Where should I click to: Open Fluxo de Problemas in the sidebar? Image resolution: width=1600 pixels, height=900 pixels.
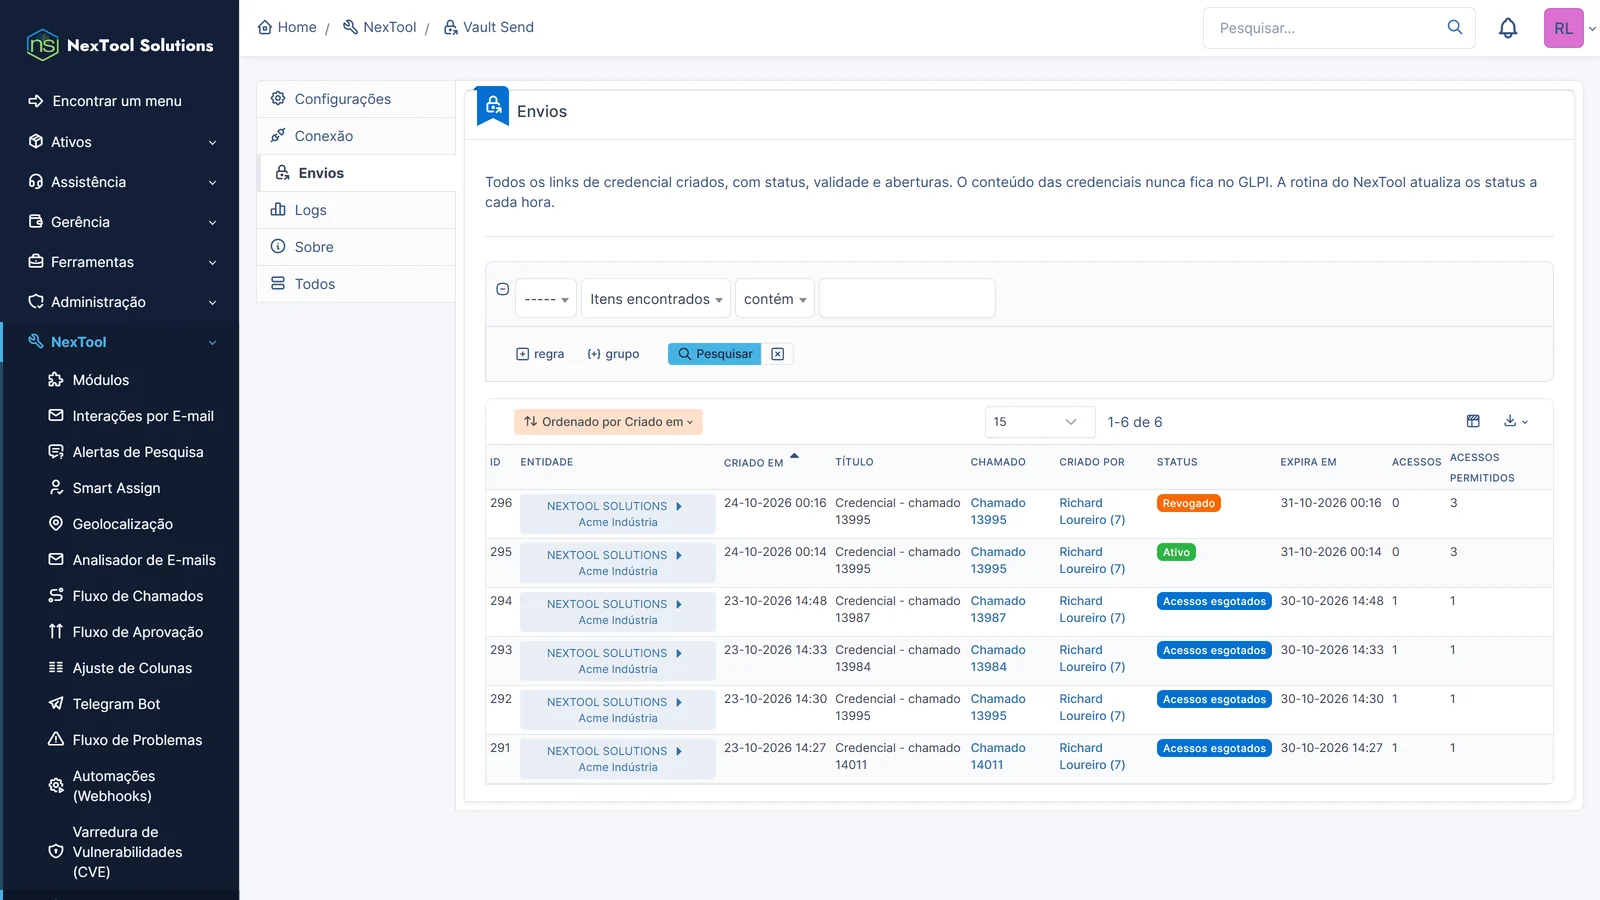coord(137,740)
